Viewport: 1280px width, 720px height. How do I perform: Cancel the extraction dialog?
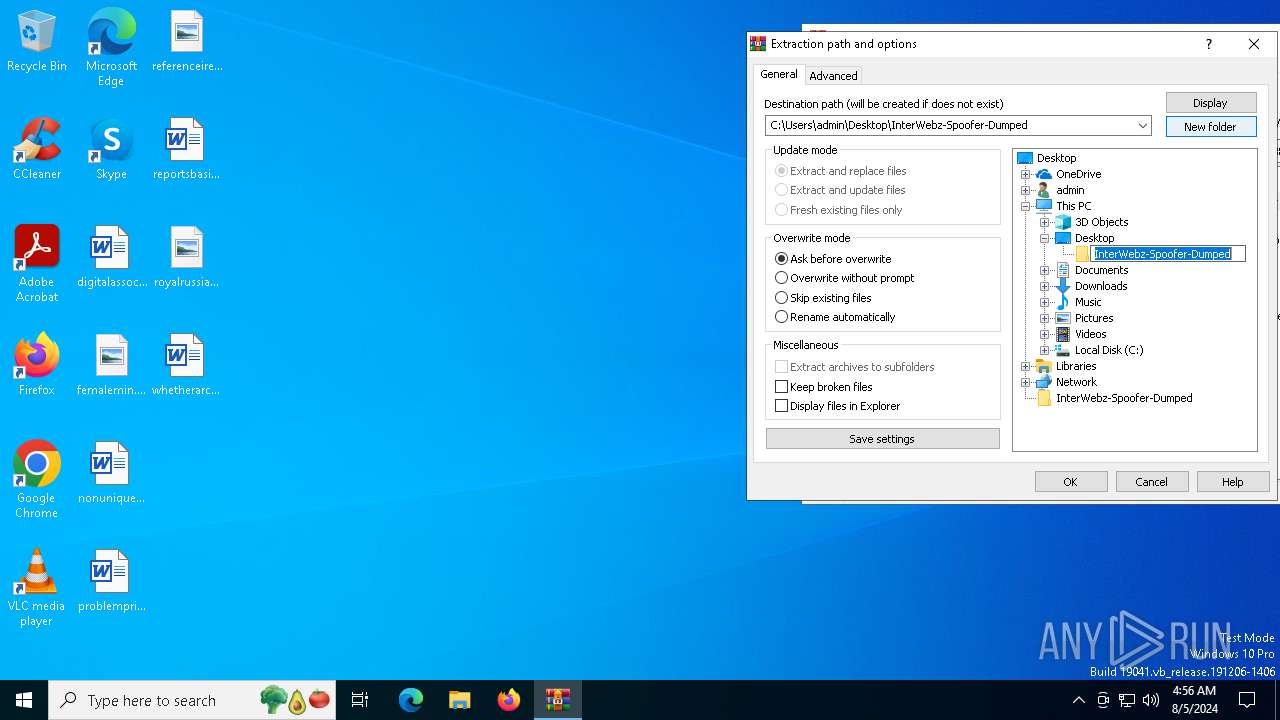coord(1151,482)
